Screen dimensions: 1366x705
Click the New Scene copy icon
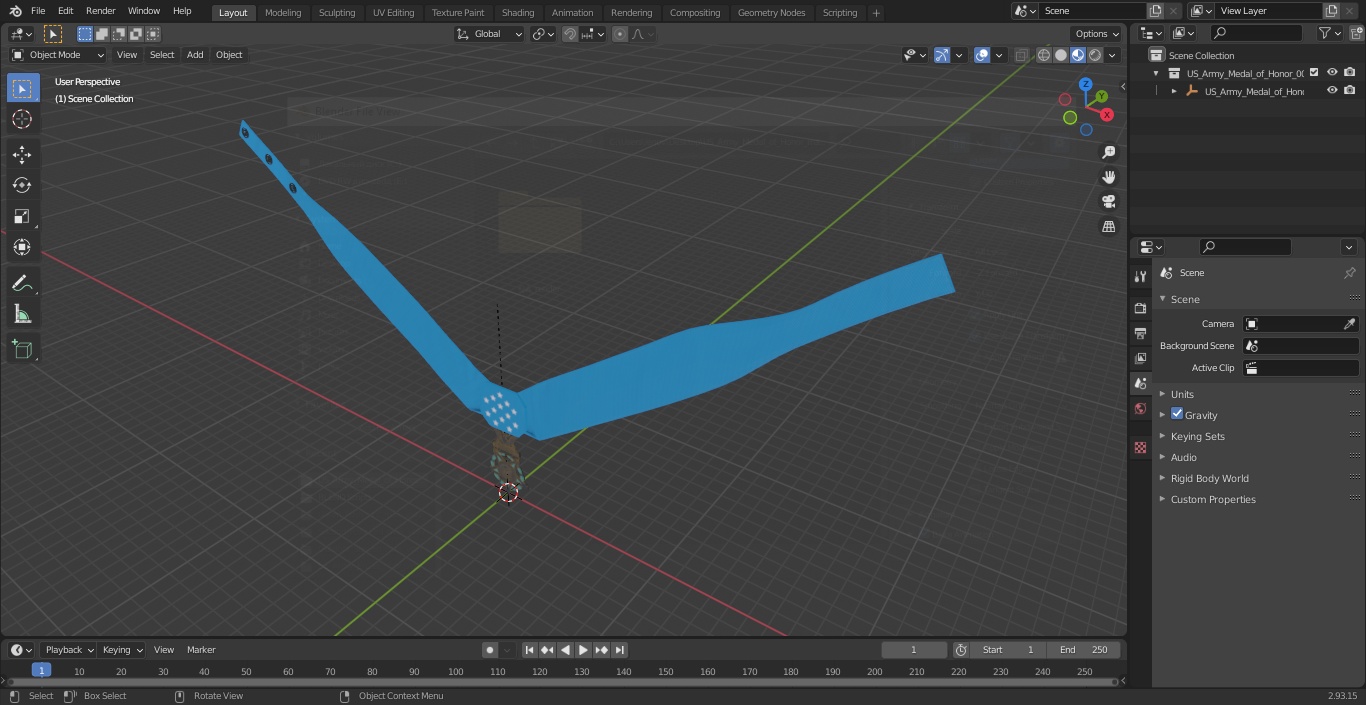[1155, 11]
